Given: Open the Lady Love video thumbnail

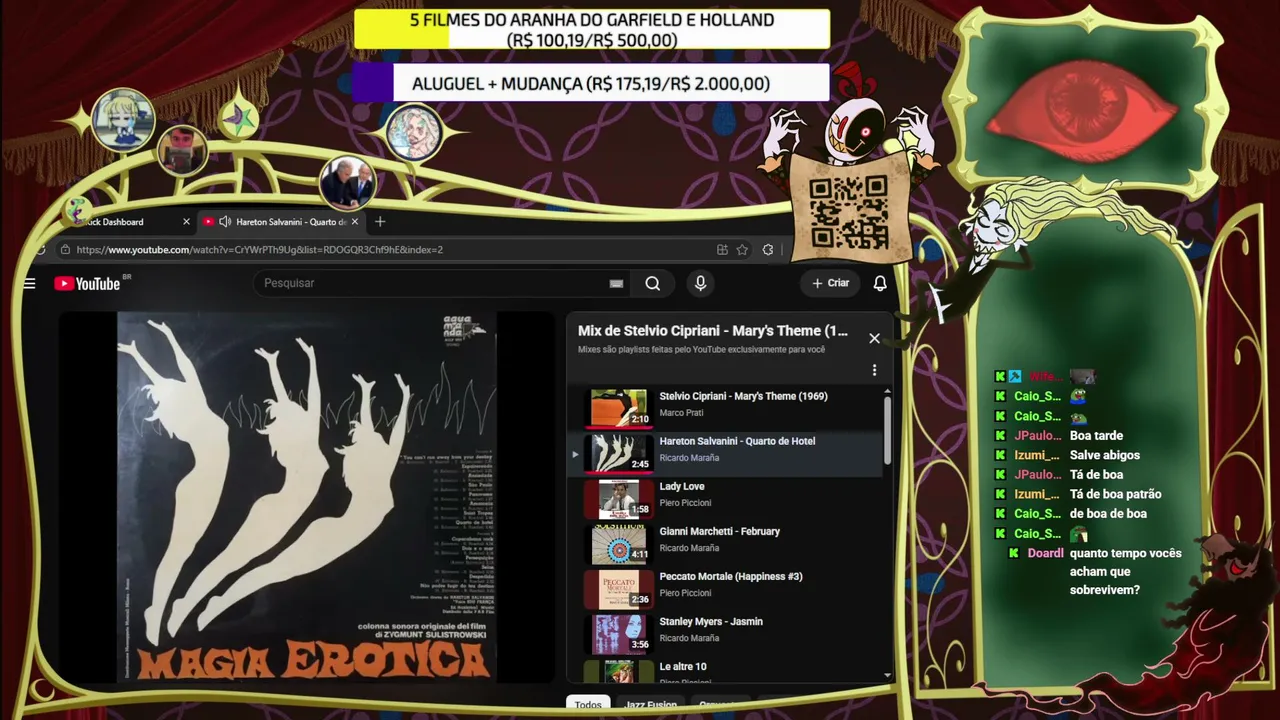Looking at the screenshot, I should click(619, 498).
